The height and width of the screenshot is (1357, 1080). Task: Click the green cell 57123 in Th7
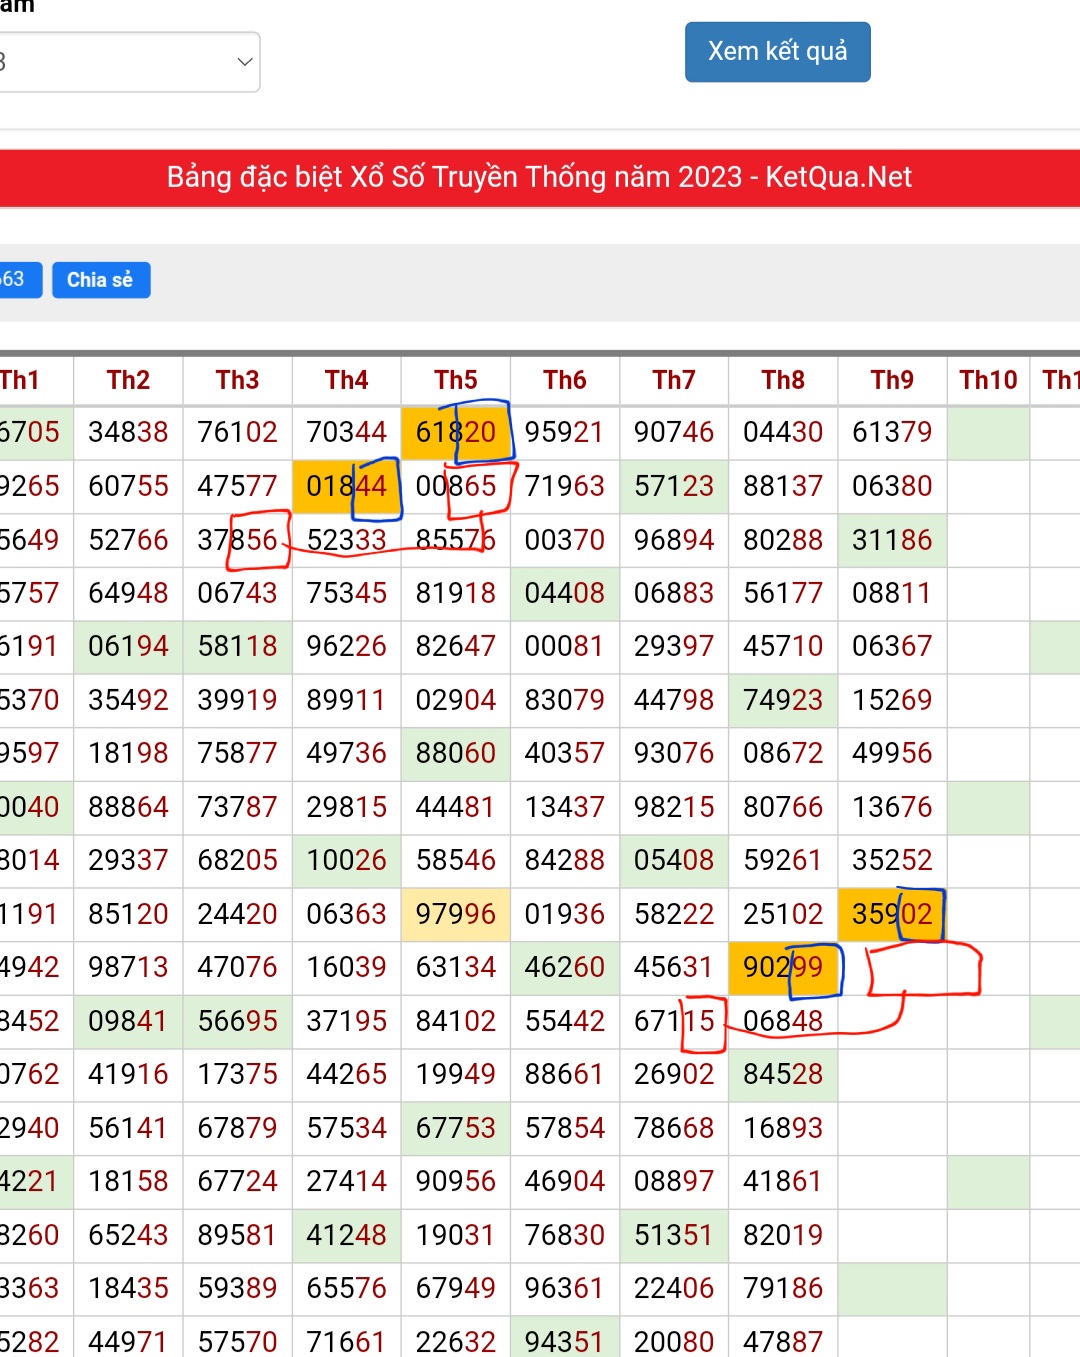[x=673, y=486]
